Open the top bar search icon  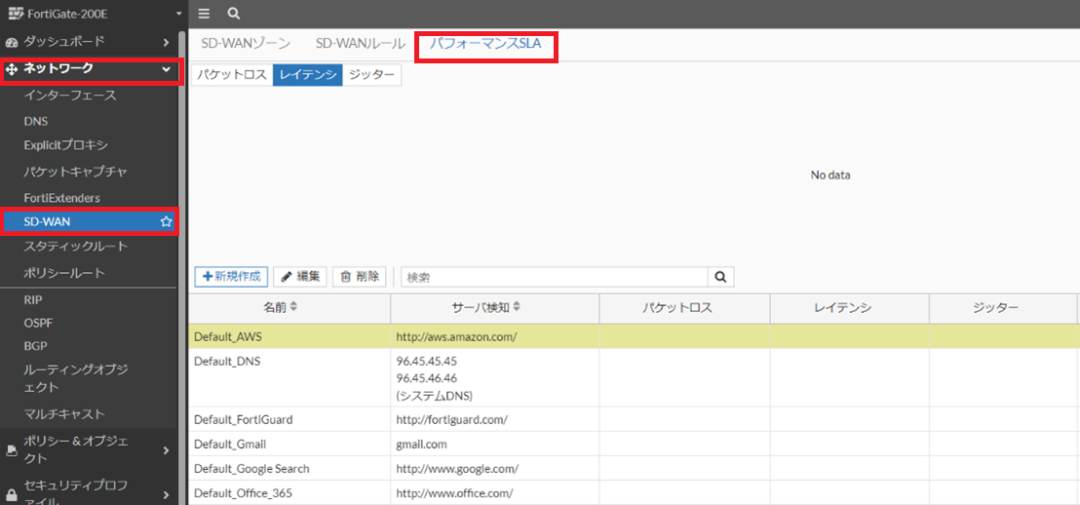click(x=233, y=13)
